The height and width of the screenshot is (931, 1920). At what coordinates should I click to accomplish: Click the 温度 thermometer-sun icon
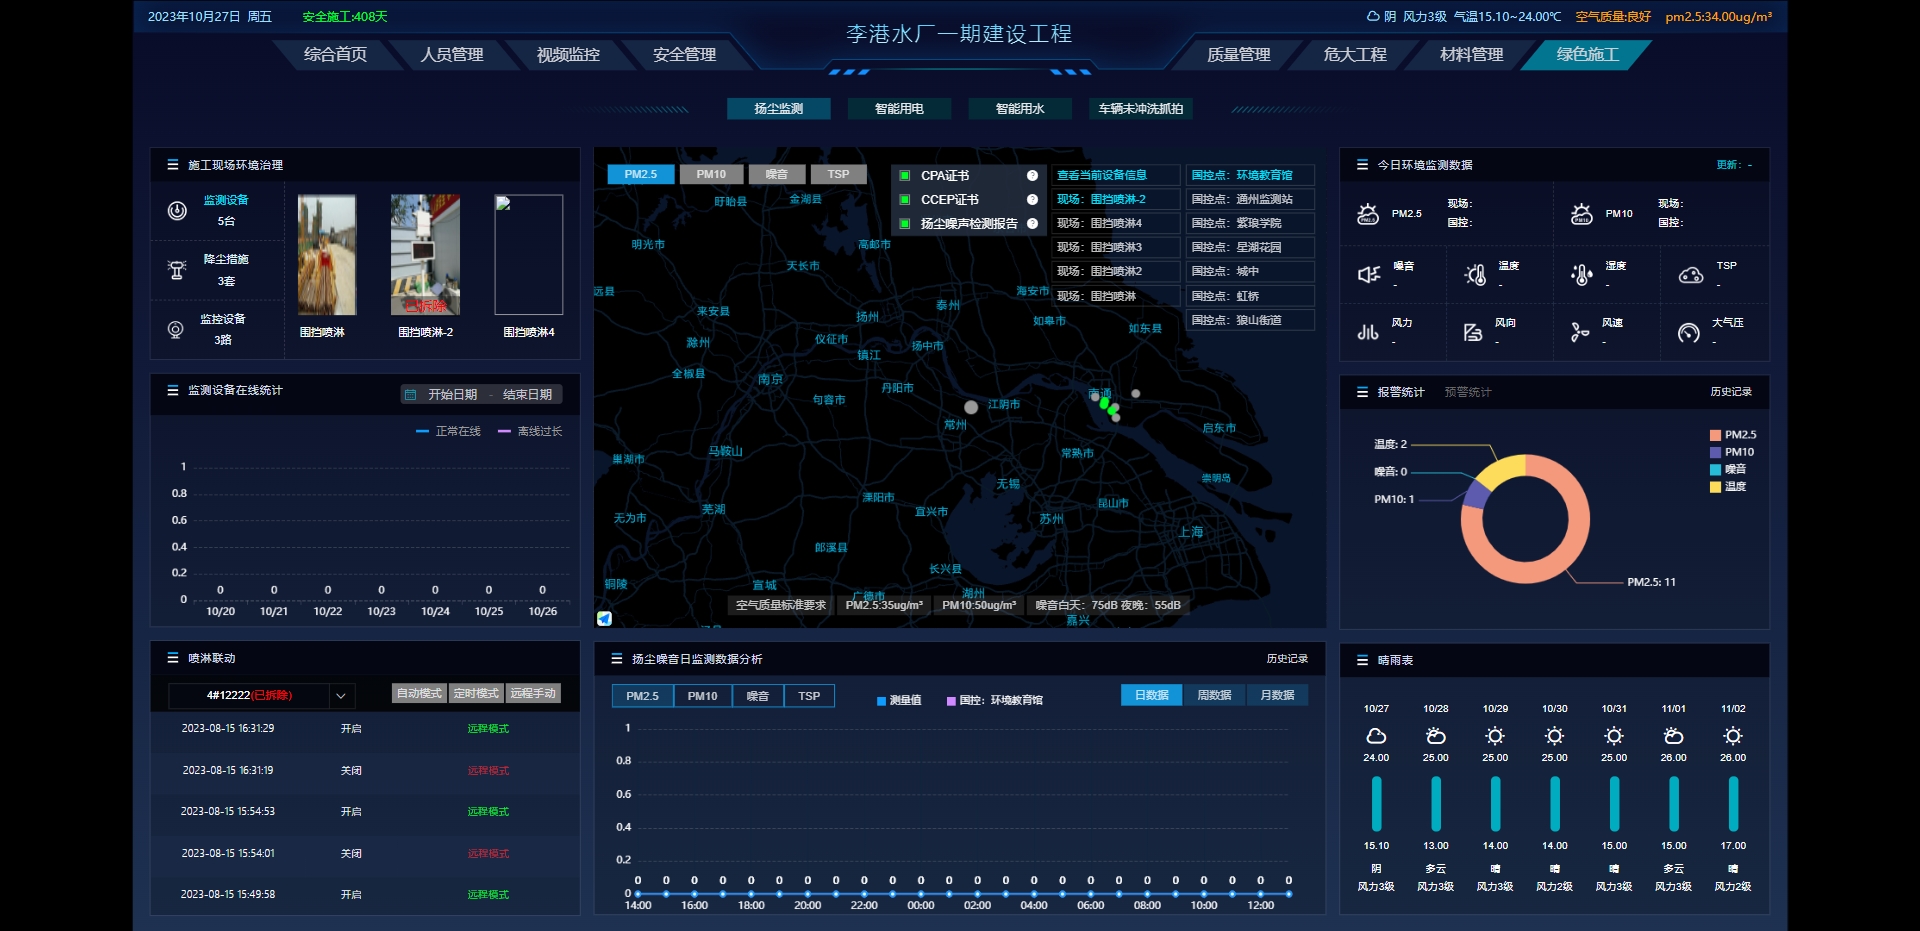pos(1475,274)
